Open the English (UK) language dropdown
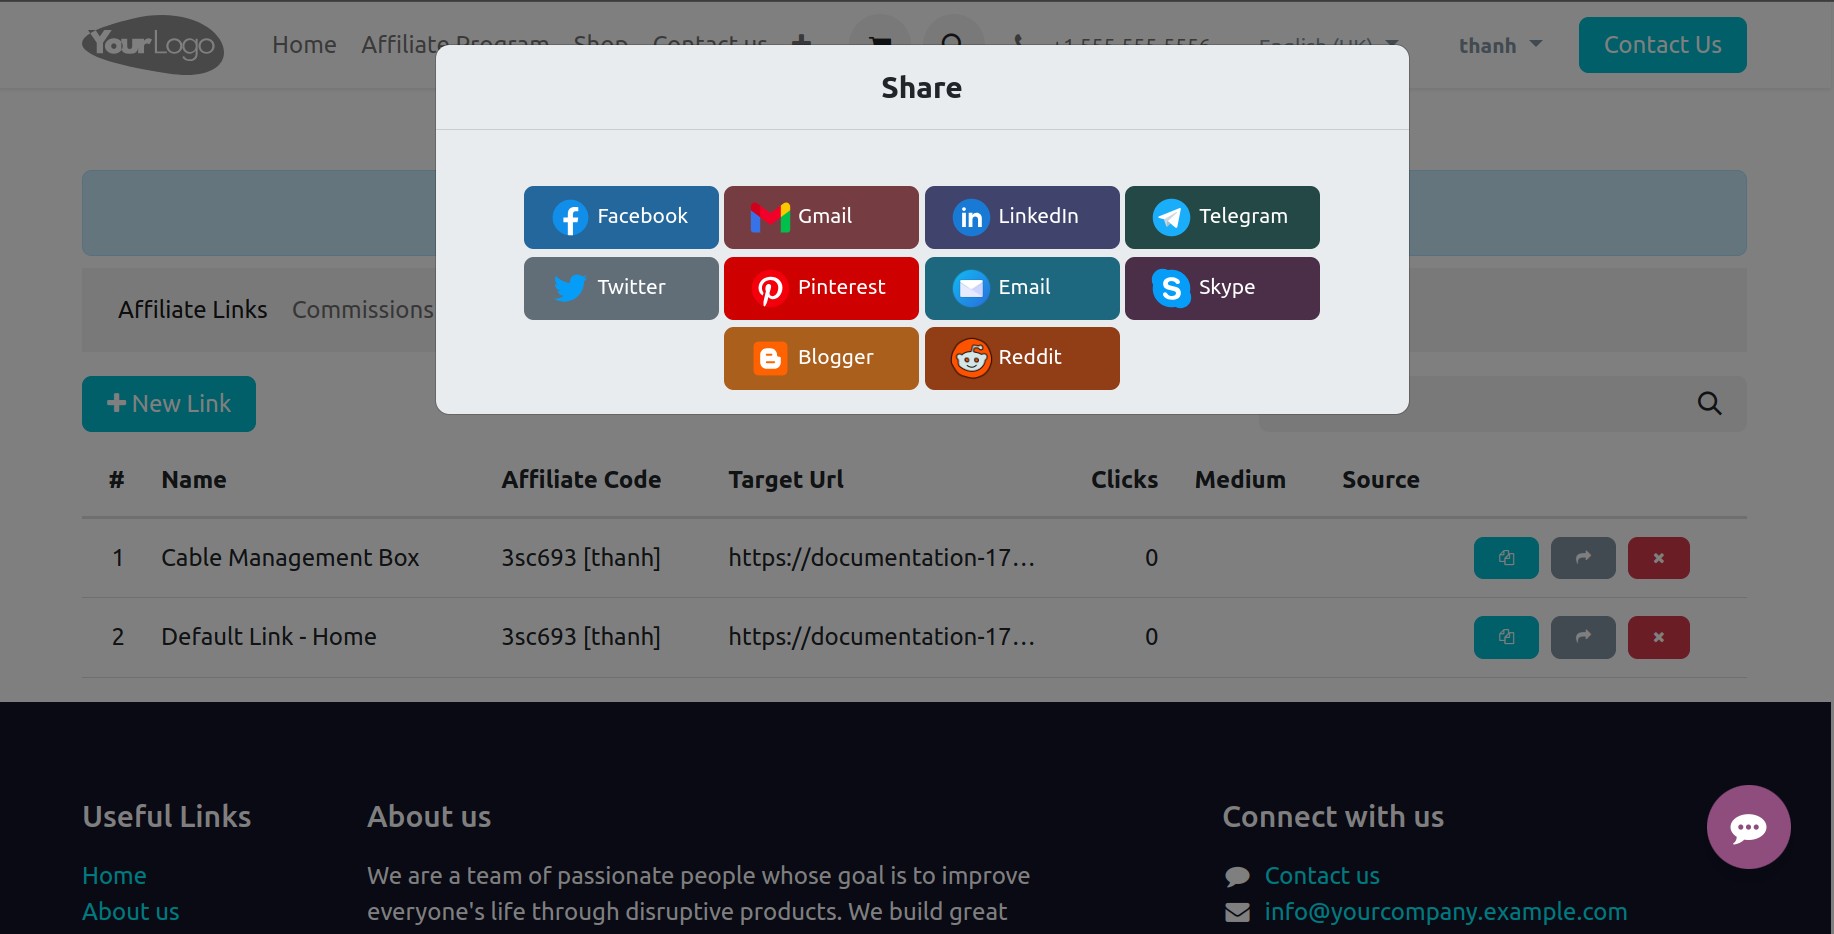This screenshot has width=1834, height=934. tap(1325, 45)
